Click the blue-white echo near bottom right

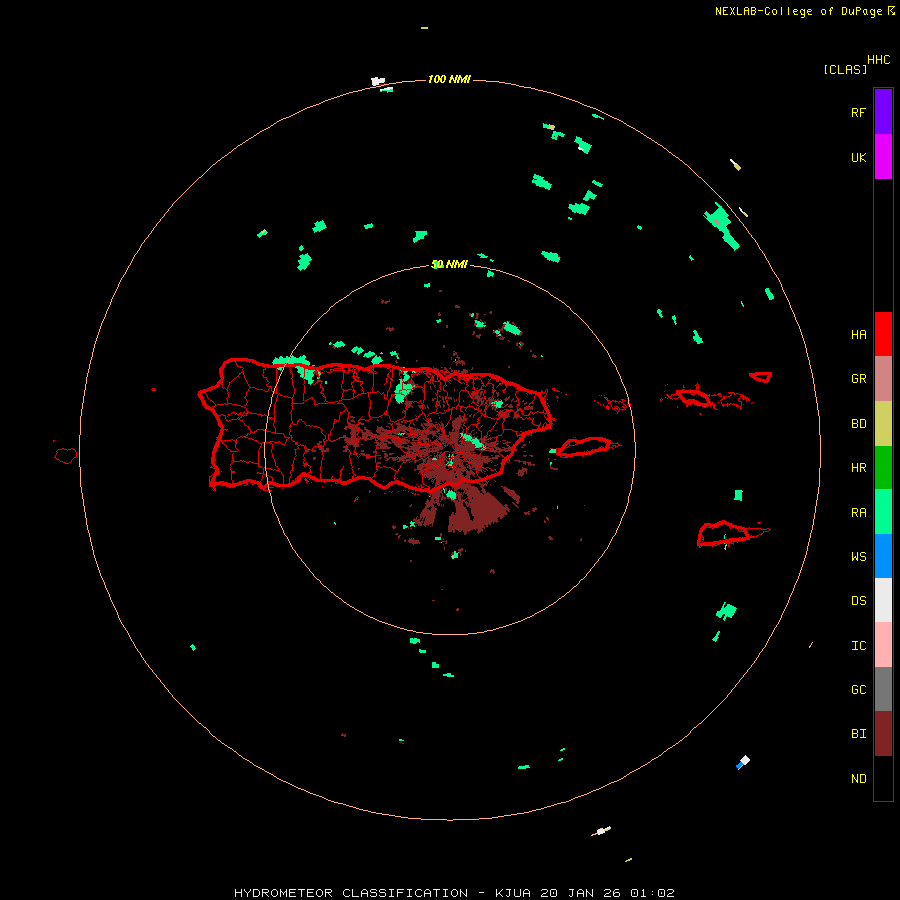(x=743, y=762)
